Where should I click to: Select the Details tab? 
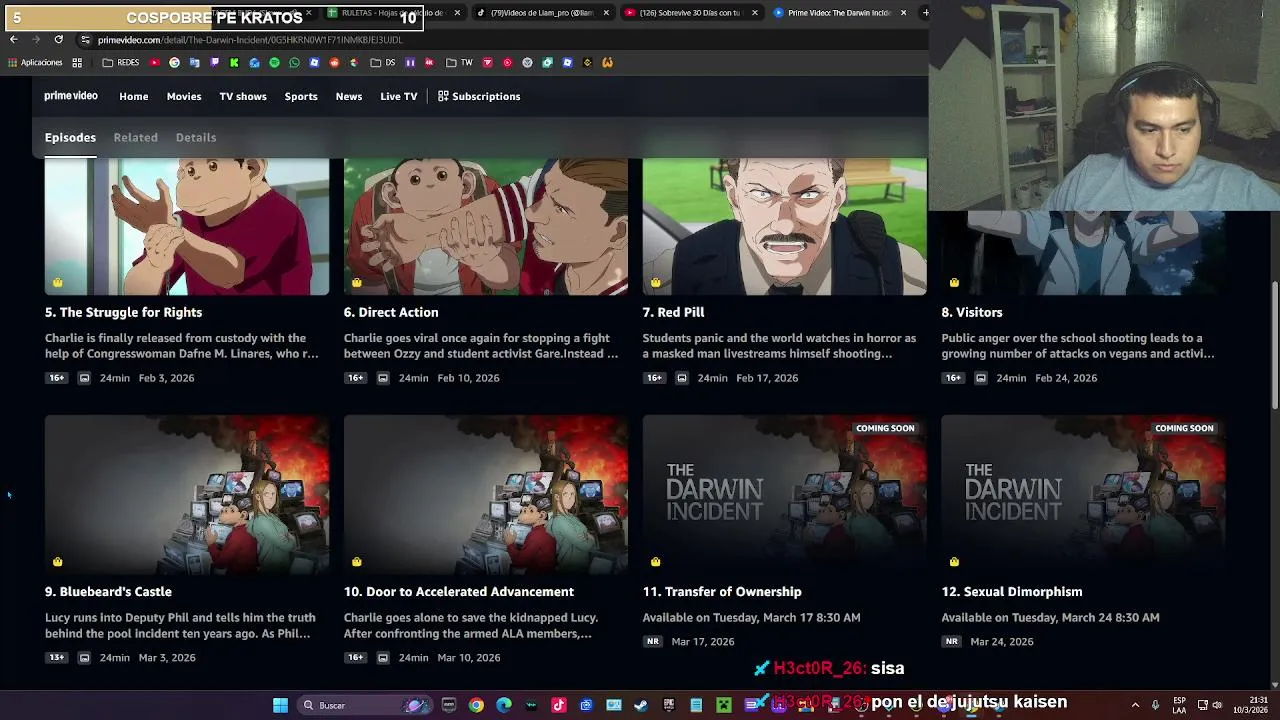pos(196,137)
